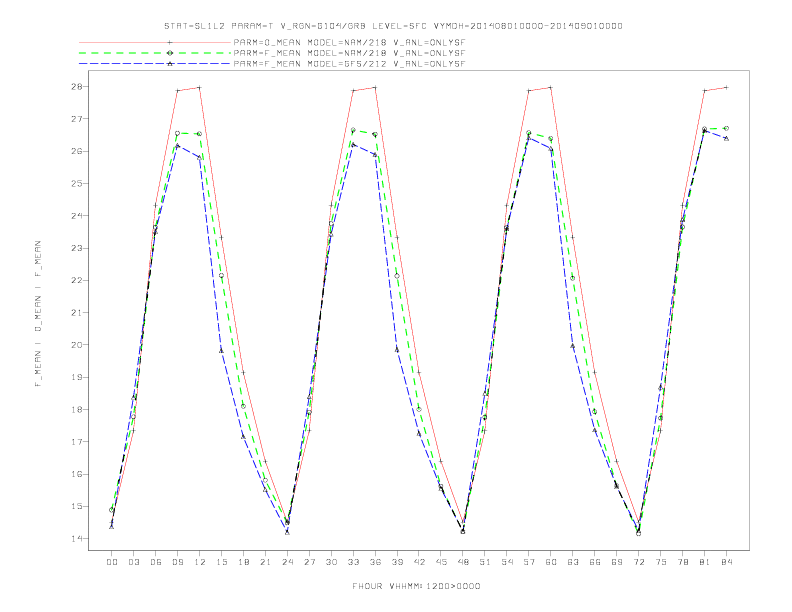Click the y-axis tick label 20
792x612 pixels.
click(77, 345)
